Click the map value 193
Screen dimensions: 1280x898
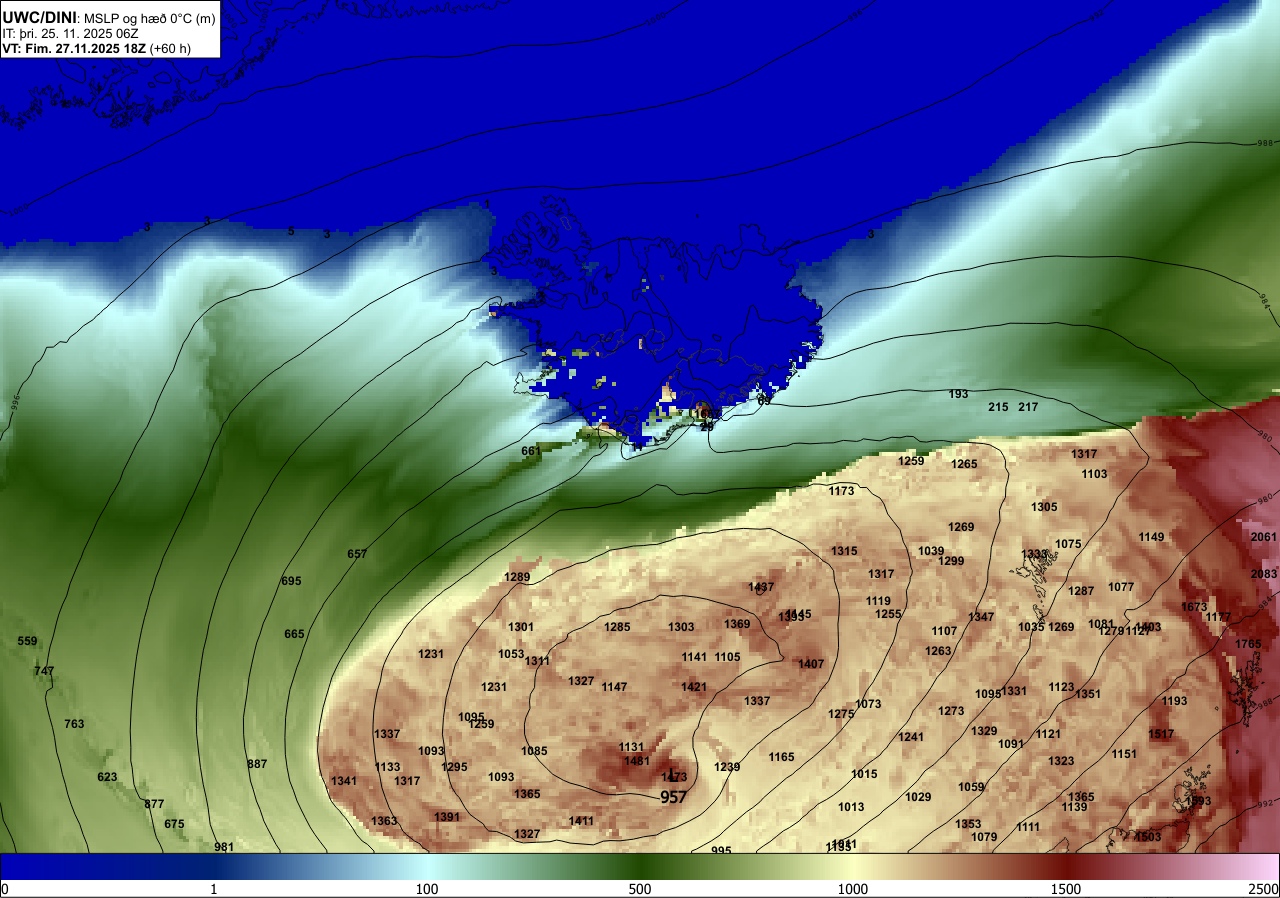point(958,394)
